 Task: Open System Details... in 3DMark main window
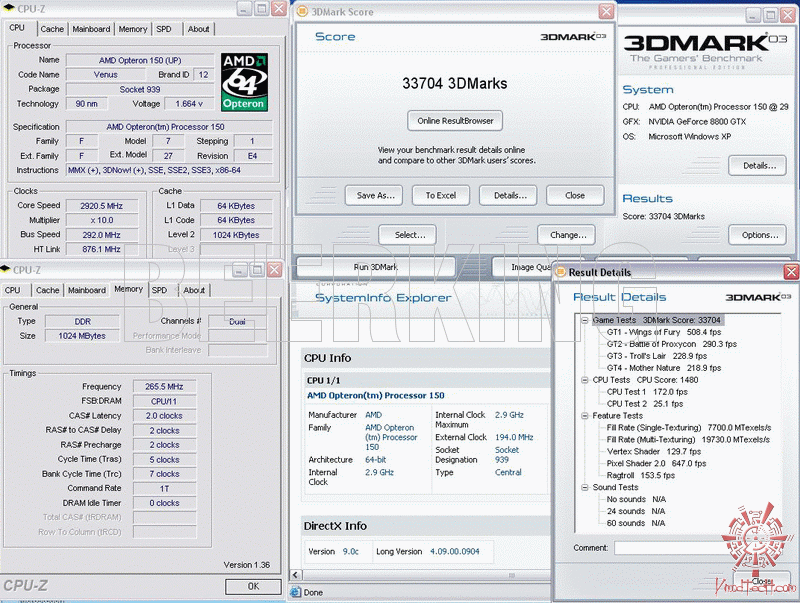759,166
